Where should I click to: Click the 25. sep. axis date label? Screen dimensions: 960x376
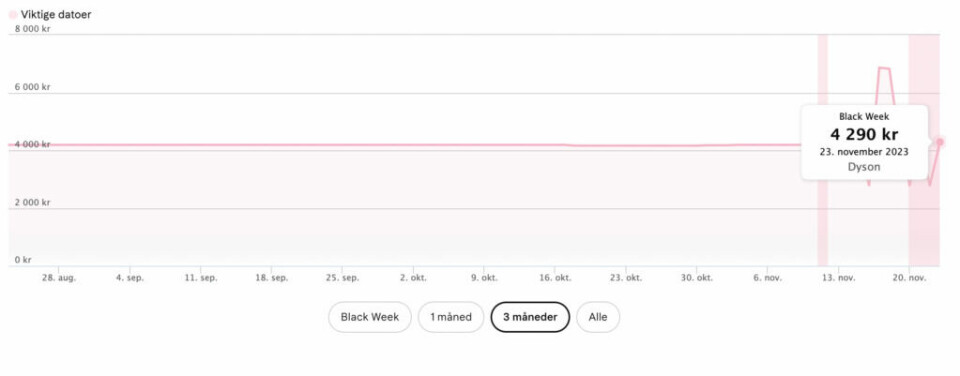(x=342, y=277)
